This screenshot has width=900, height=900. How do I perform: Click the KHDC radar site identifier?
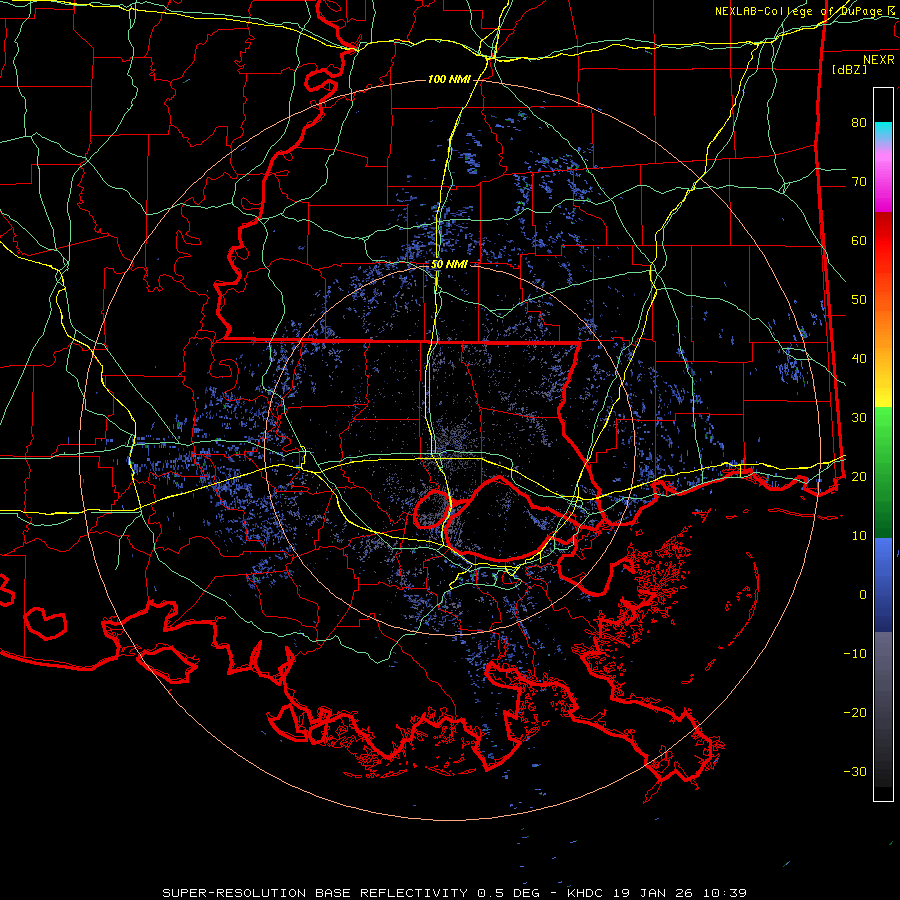coord(585,893)
